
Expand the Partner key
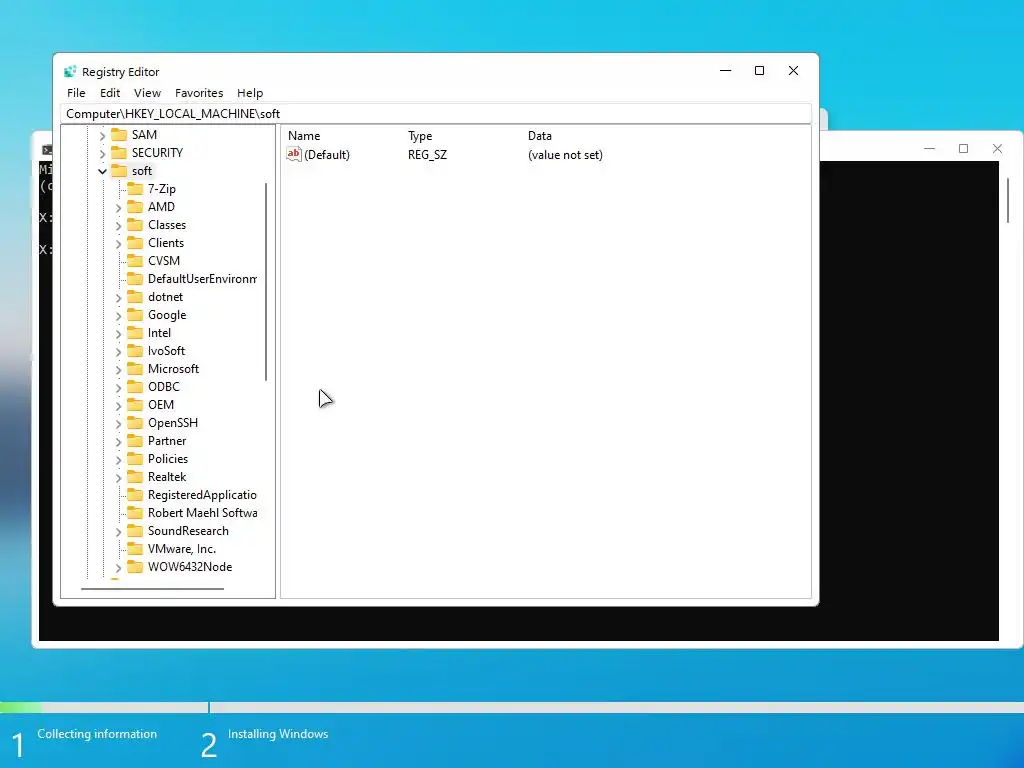[x=118, y=441]
